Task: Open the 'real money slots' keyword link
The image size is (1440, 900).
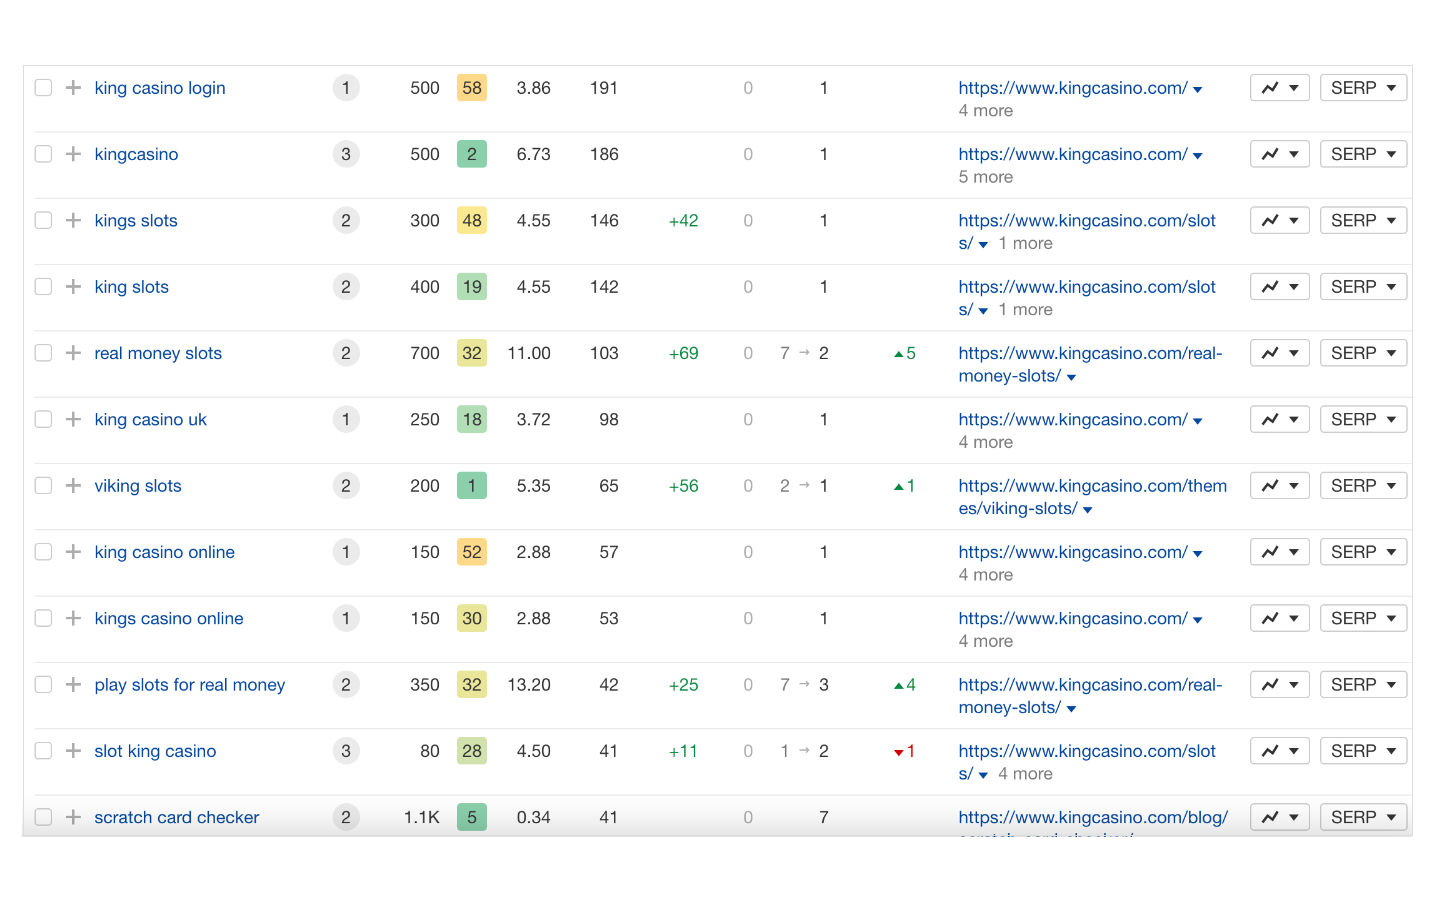Action: tap(158, 353)
